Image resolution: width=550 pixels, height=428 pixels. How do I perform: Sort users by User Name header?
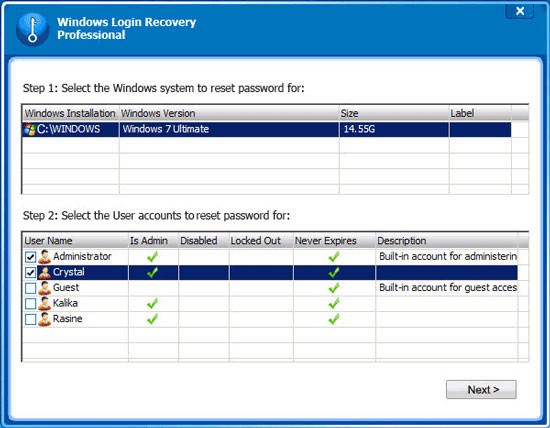(75, 241)
